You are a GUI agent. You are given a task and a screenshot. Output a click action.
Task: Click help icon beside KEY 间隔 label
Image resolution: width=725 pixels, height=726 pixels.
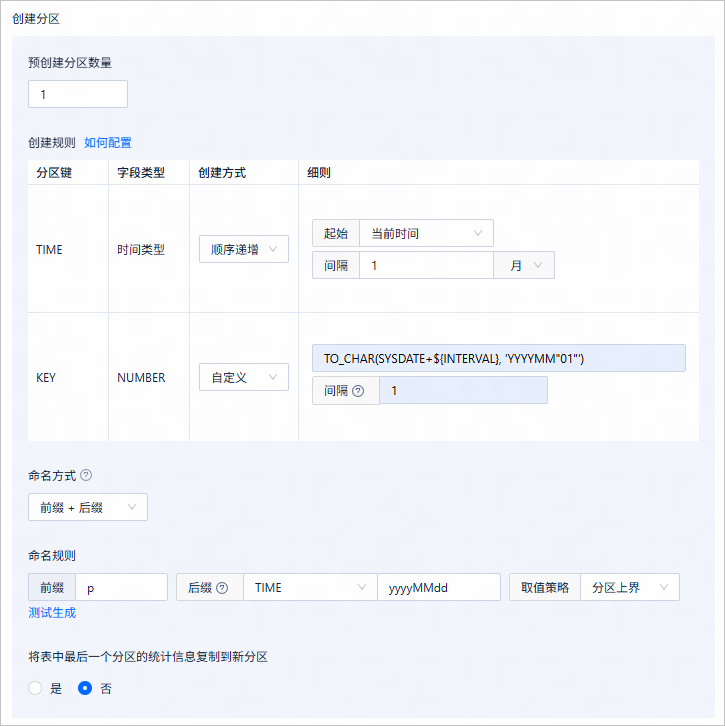point(358,391)
